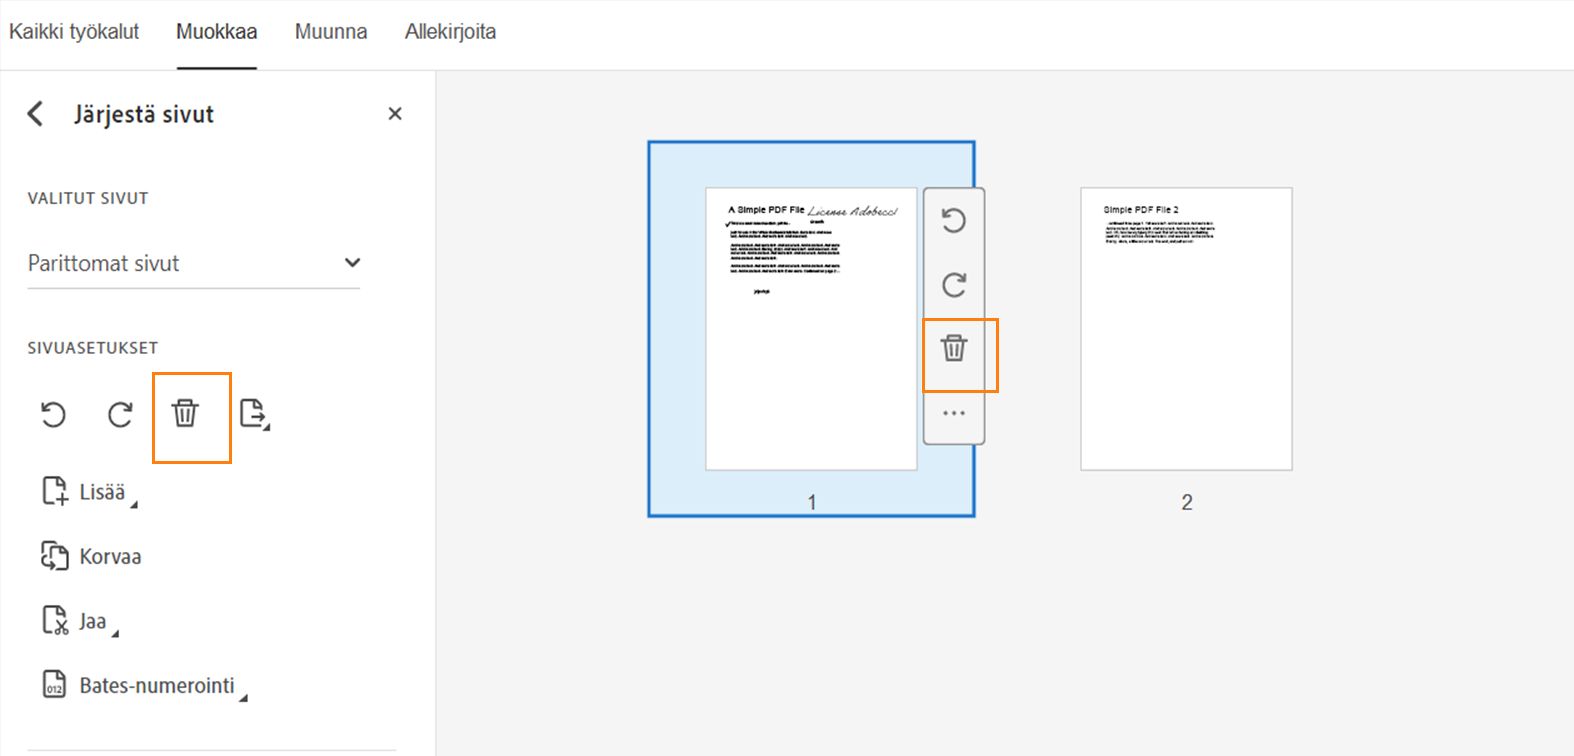Select page 2 thumbnail

click(1186, 329)
